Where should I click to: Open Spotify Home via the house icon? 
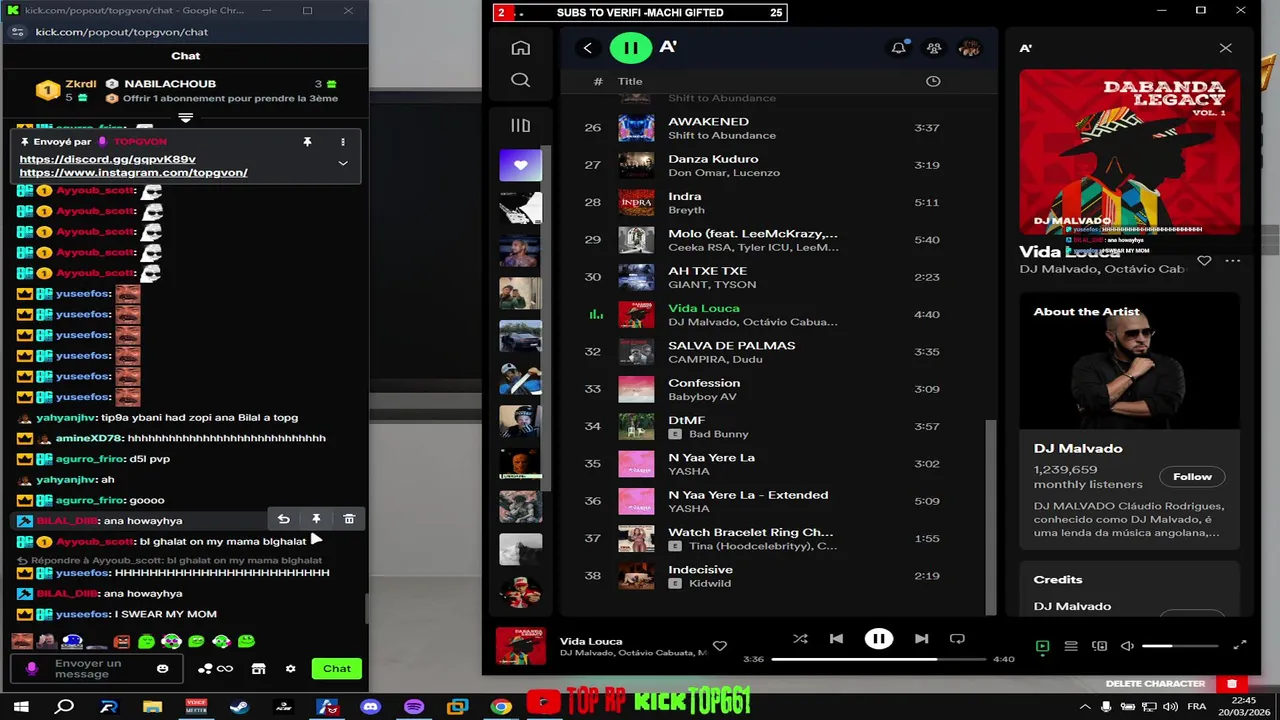520,48
